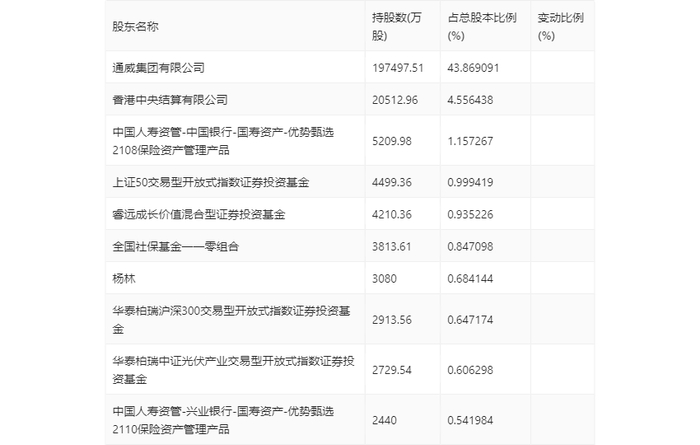Click percentage value 1.157267
Image resolution: width=700 pixels, height=445 pixels.
point(471,141)
